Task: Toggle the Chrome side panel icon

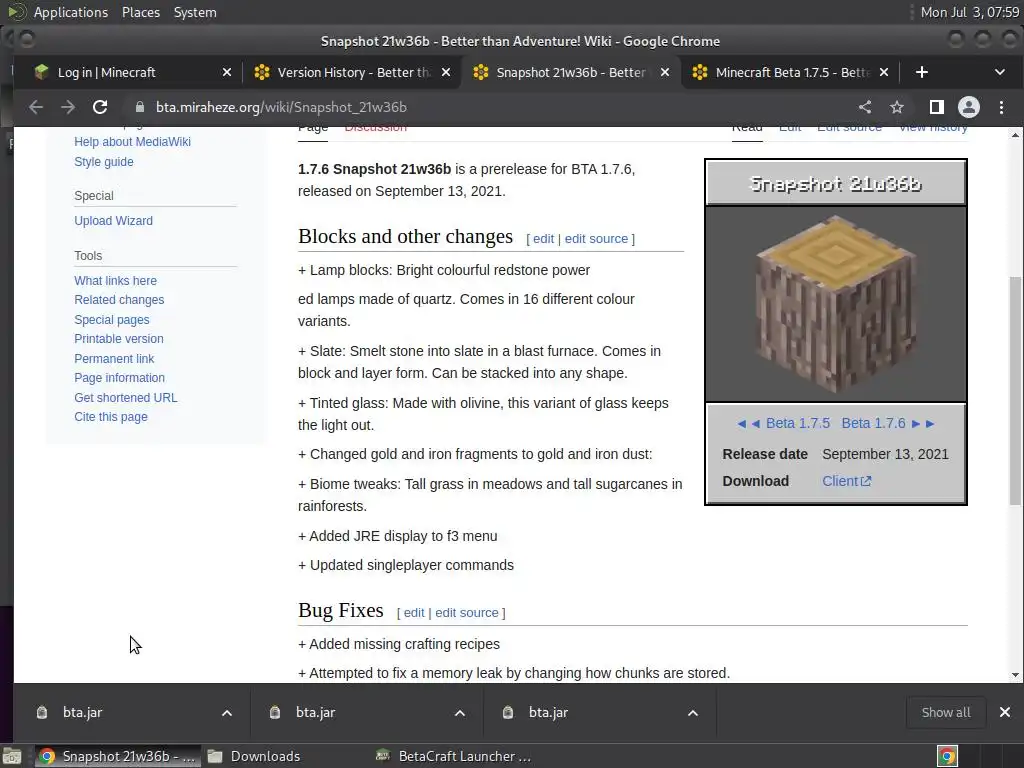Action: [936, 107]
